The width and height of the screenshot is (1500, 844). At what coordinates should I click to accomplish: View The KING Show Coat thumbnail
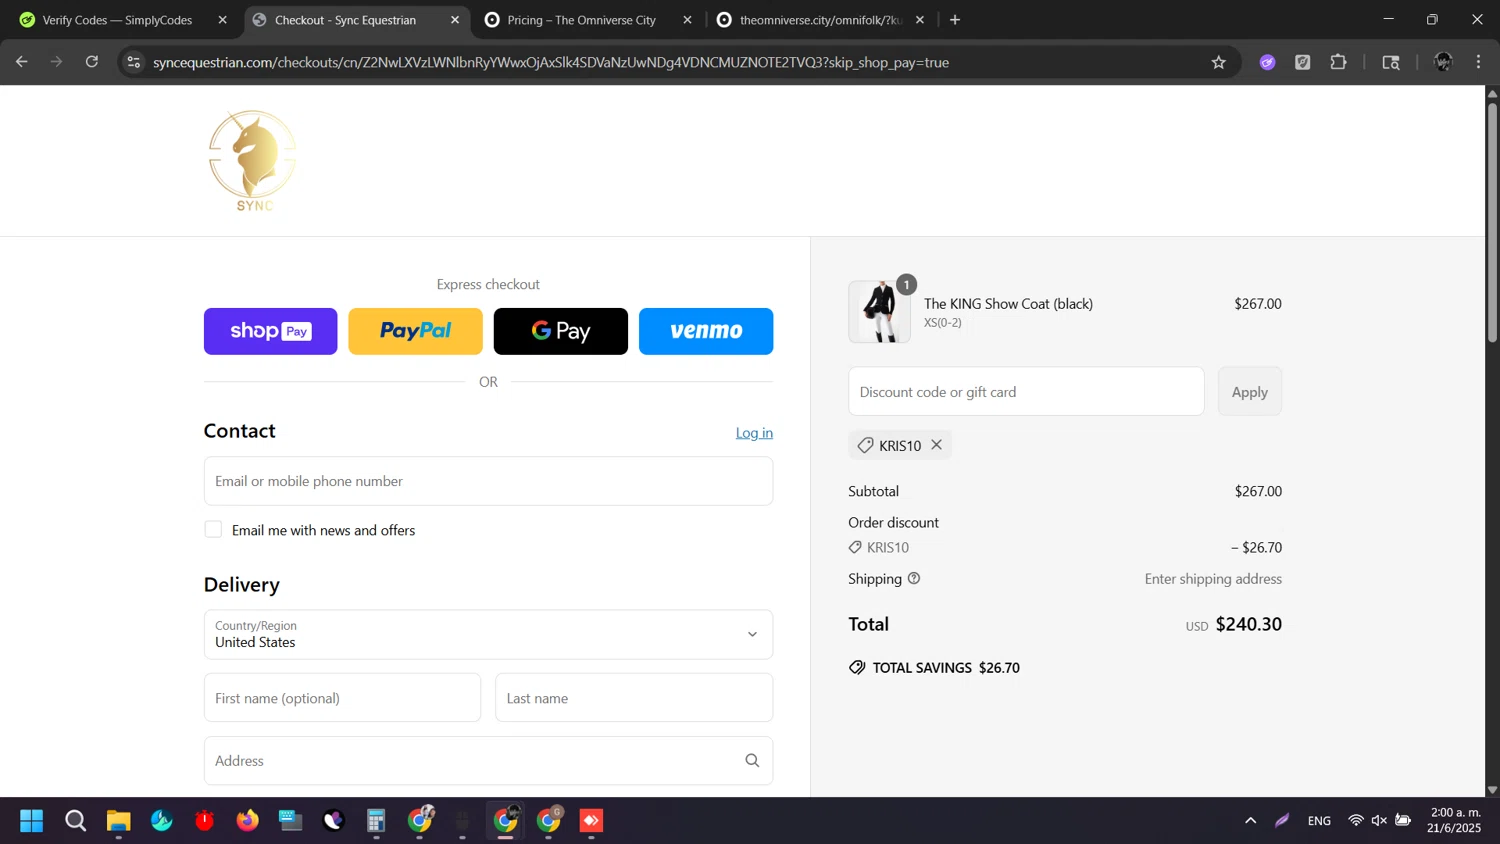pos(879,312)
